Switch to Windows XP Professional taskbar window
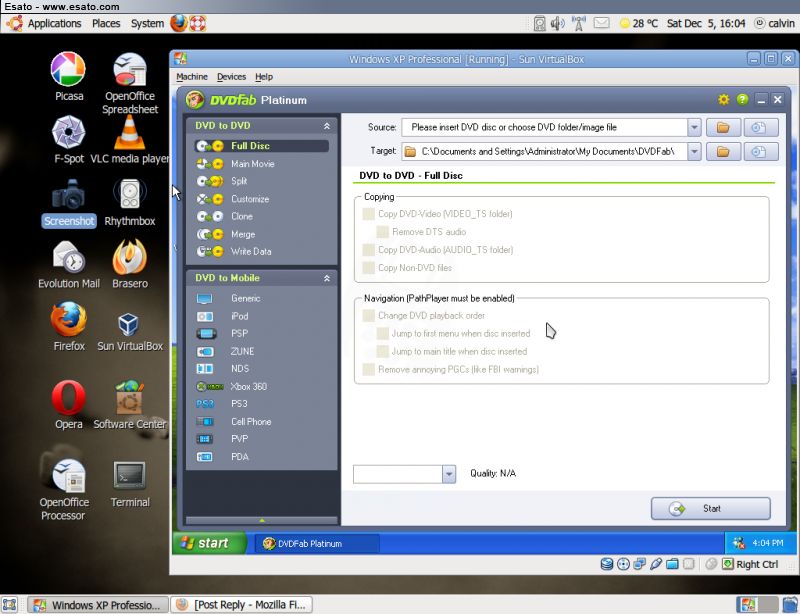 (x=97, y=605)
